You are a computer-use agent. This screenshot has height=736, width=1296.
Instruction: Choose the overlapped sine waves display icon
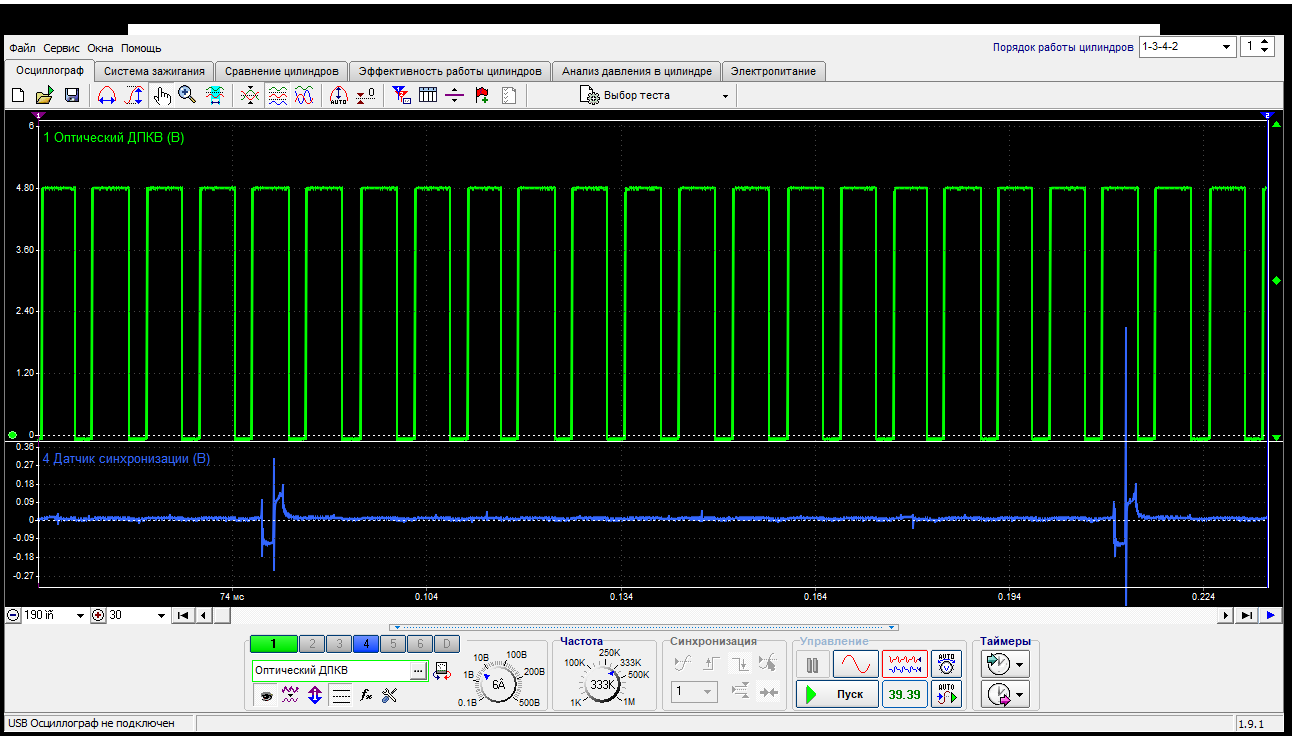pos(305,95)
